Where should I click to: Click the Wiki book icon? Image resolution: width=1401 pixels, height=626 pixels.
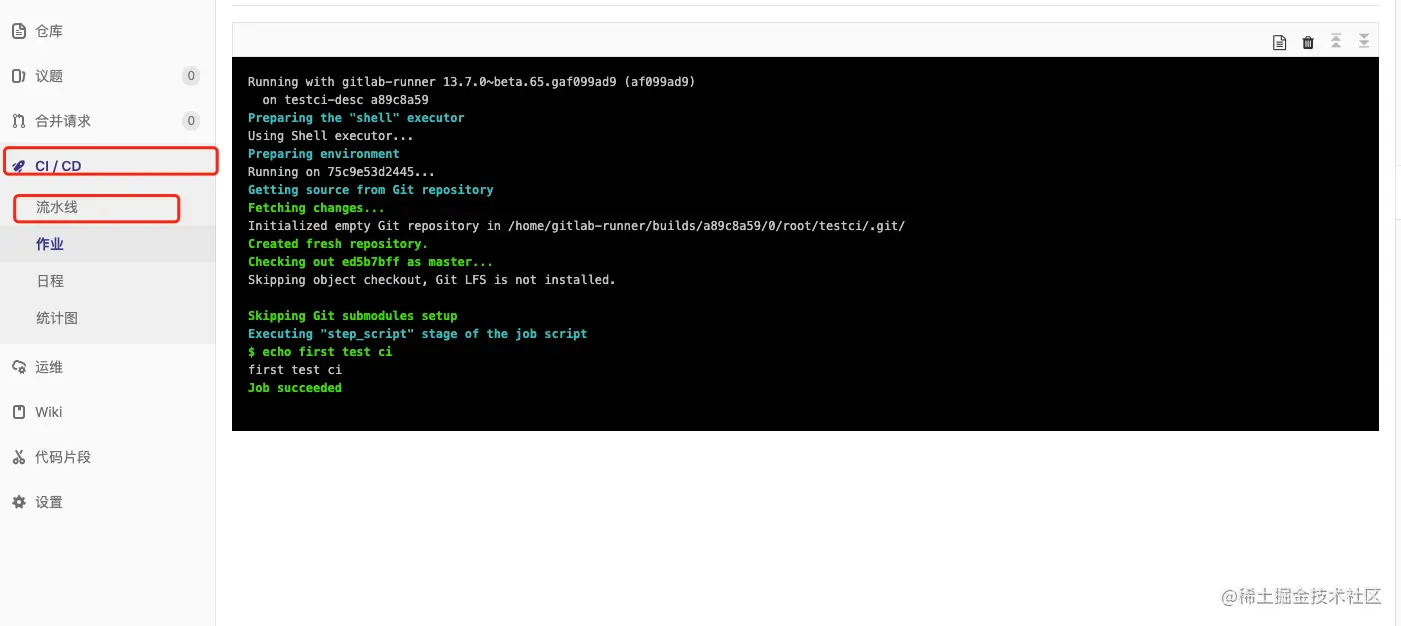(x=18, y=412)
